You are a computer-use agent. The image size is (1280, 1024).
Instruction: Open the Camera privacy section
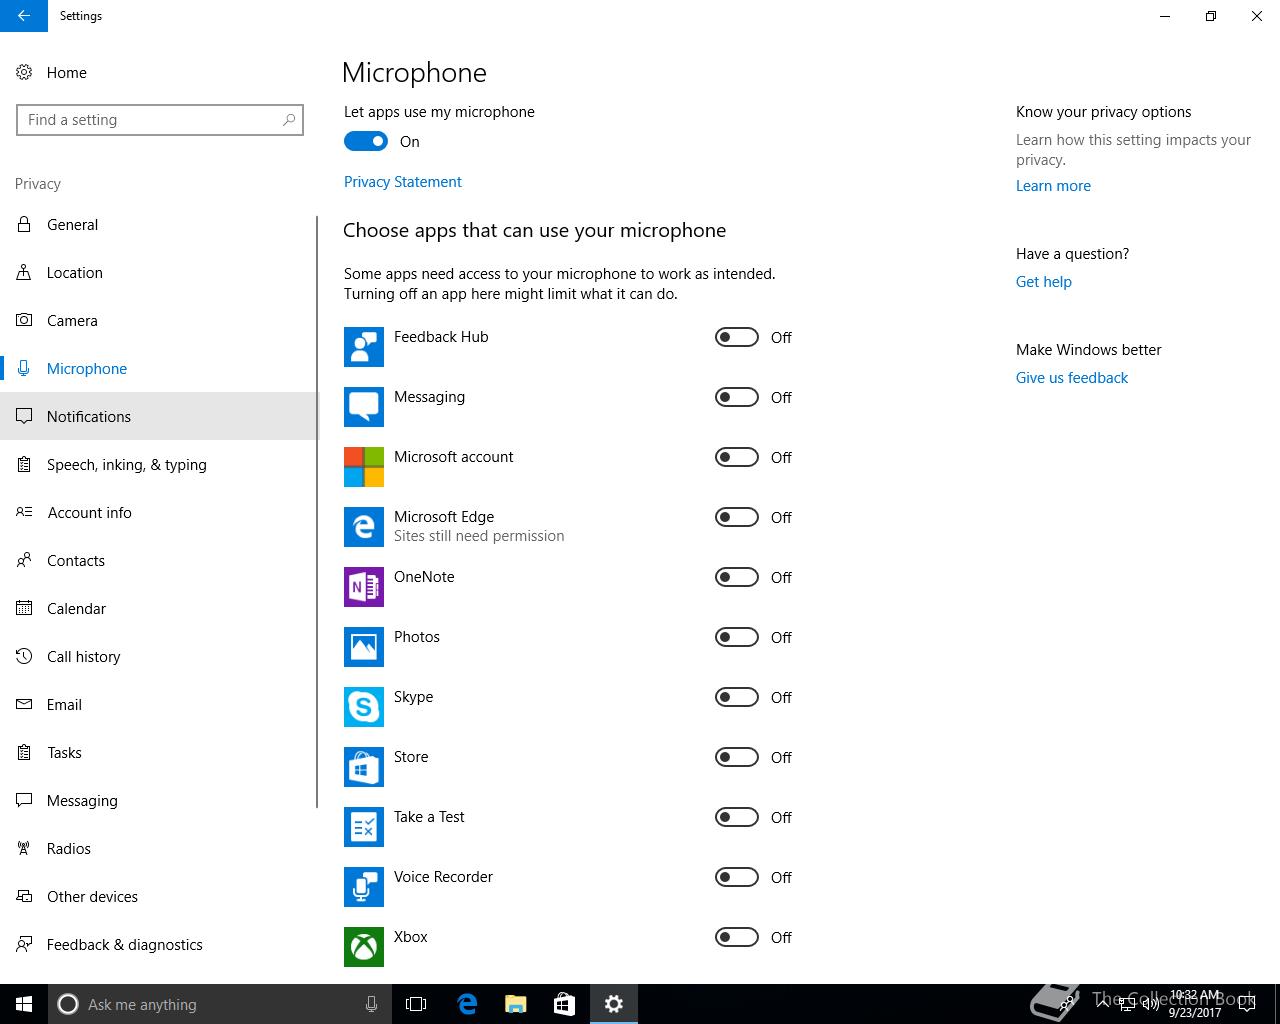pyautogui.click(x=72, y=321)
